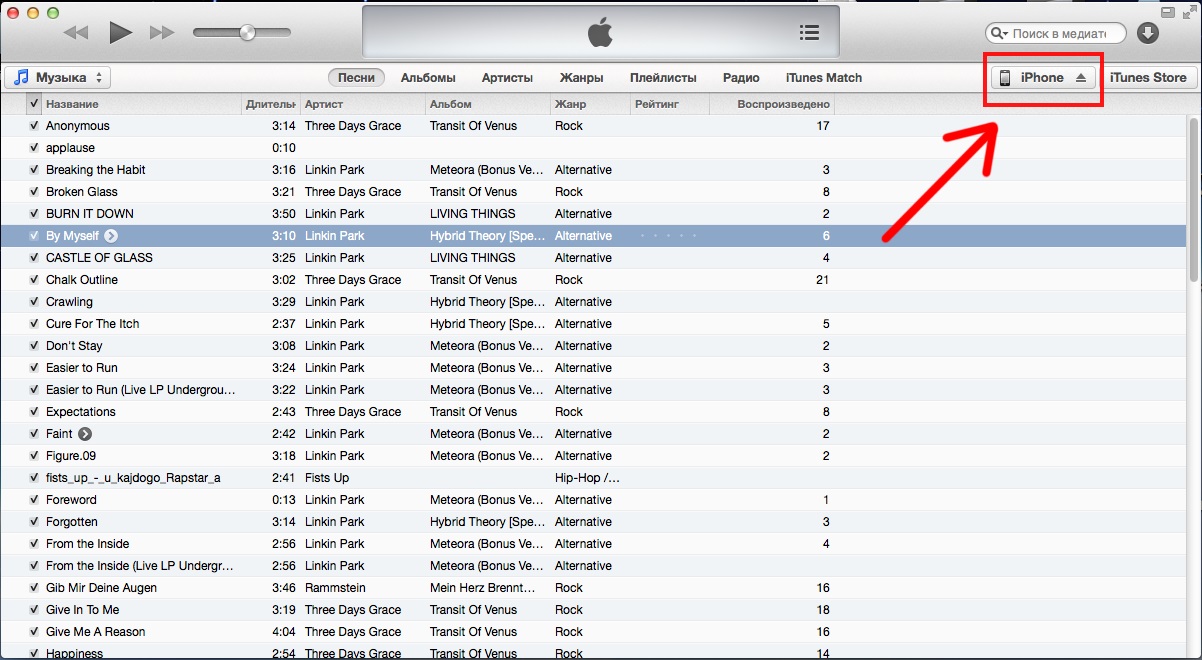Click the search library field
1202x660 pixels.
click(1056, 33)
